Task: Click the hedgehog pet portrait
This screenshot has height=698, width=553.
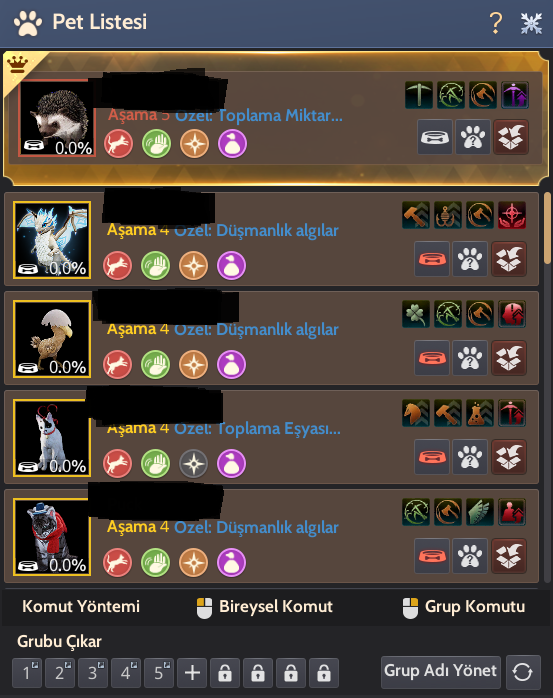Action: click(x=56, y=118)
